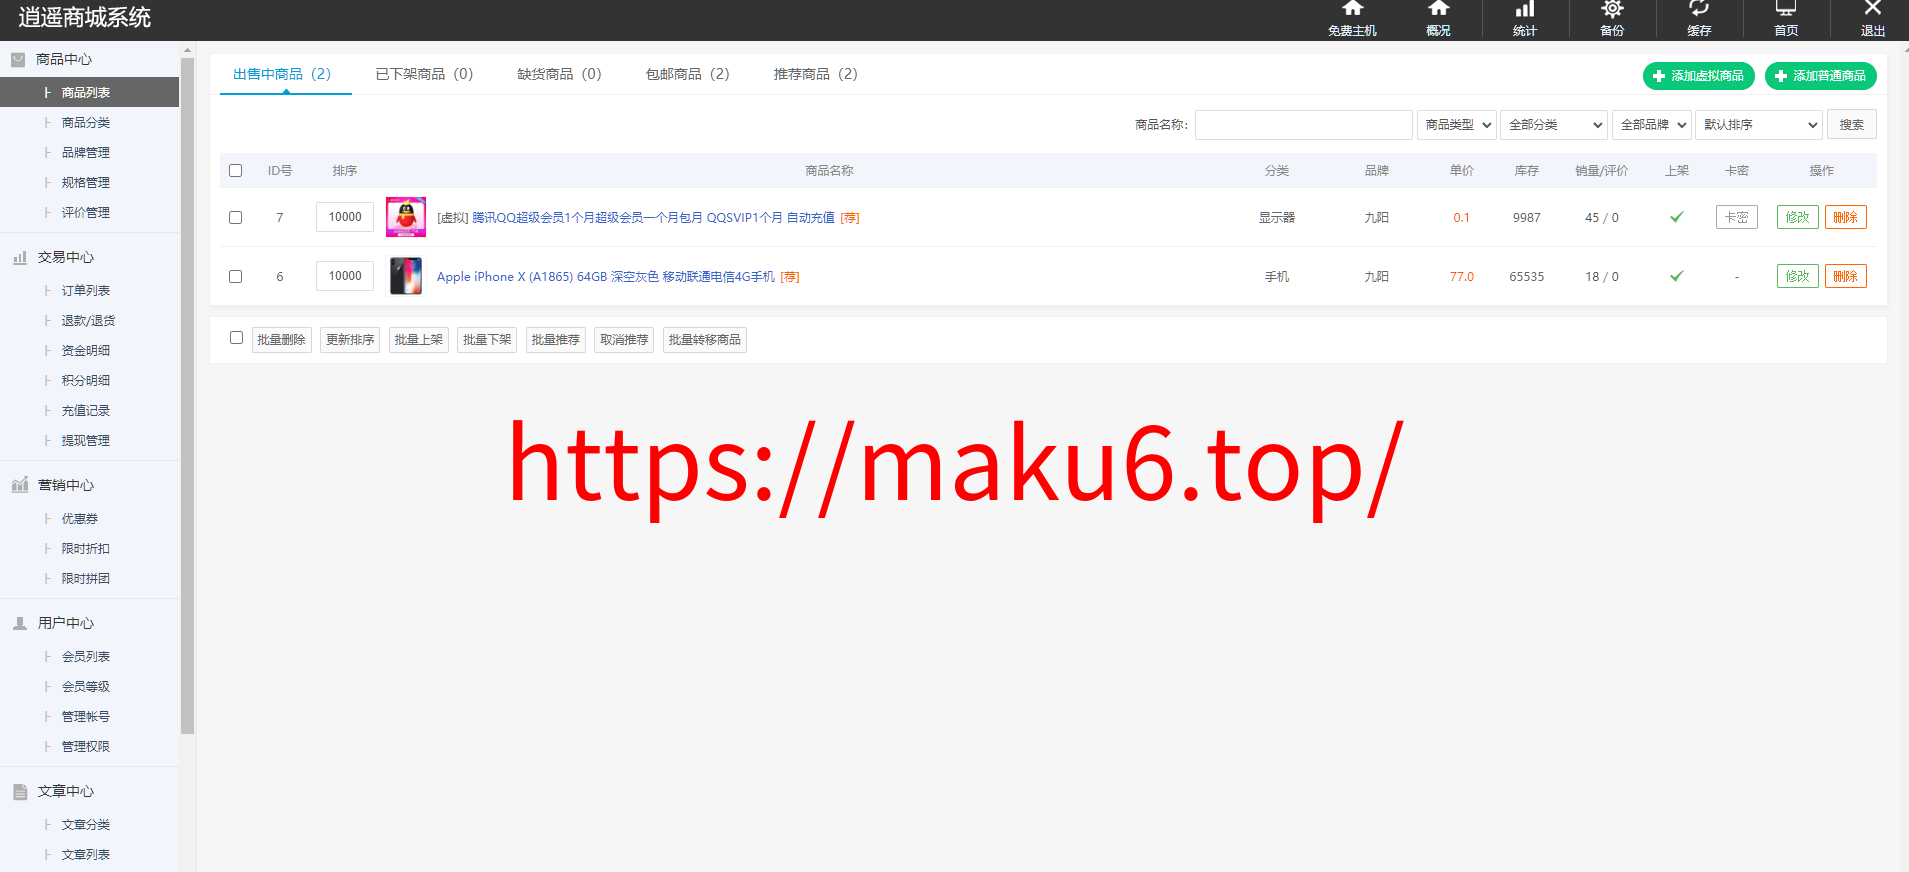Open the Apple iPhone X product name link

606,277
